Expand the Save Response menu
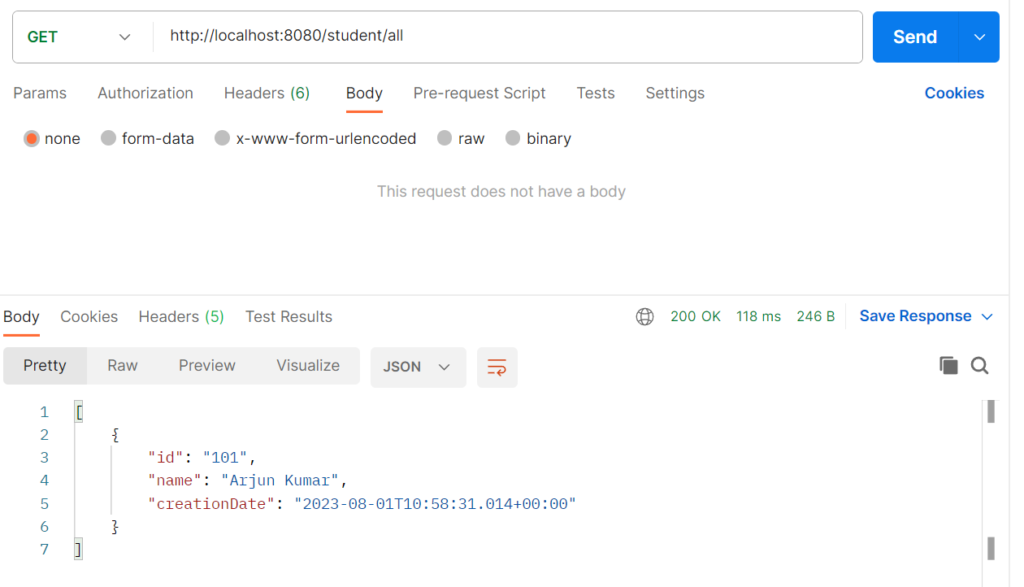 [926, 316]
